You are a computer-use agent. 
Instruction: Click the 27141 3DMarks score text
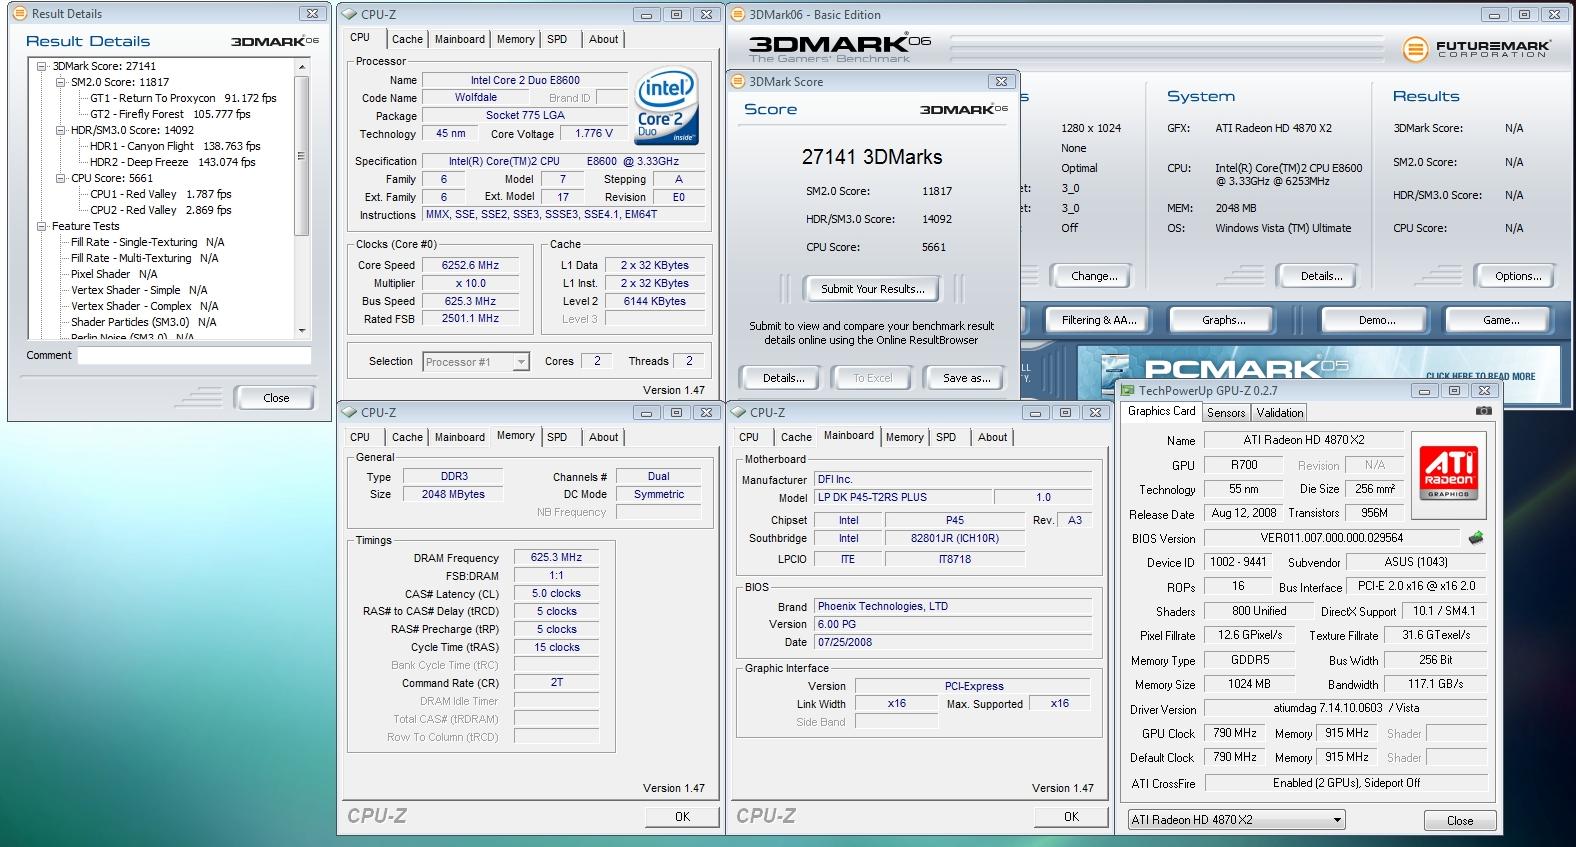point(872,157)
